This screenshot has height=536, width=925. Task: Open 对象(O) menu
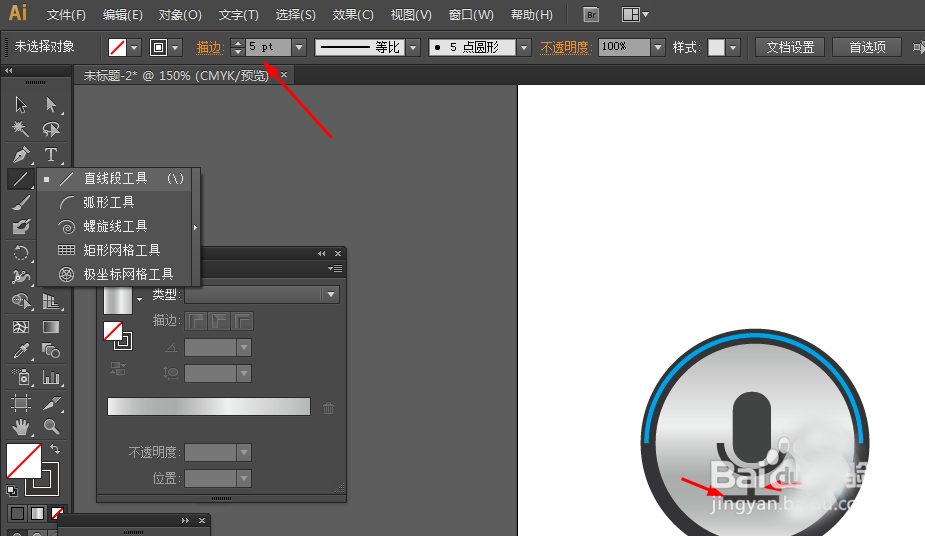pos(180,15)
